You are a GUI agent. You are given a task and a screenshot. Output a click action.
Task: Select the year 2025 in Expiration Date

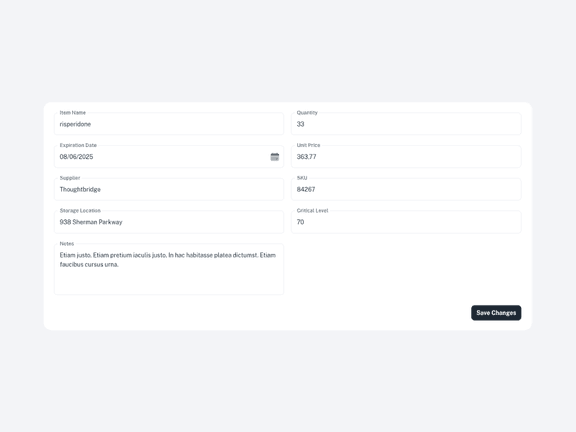(x=86, y=157)
